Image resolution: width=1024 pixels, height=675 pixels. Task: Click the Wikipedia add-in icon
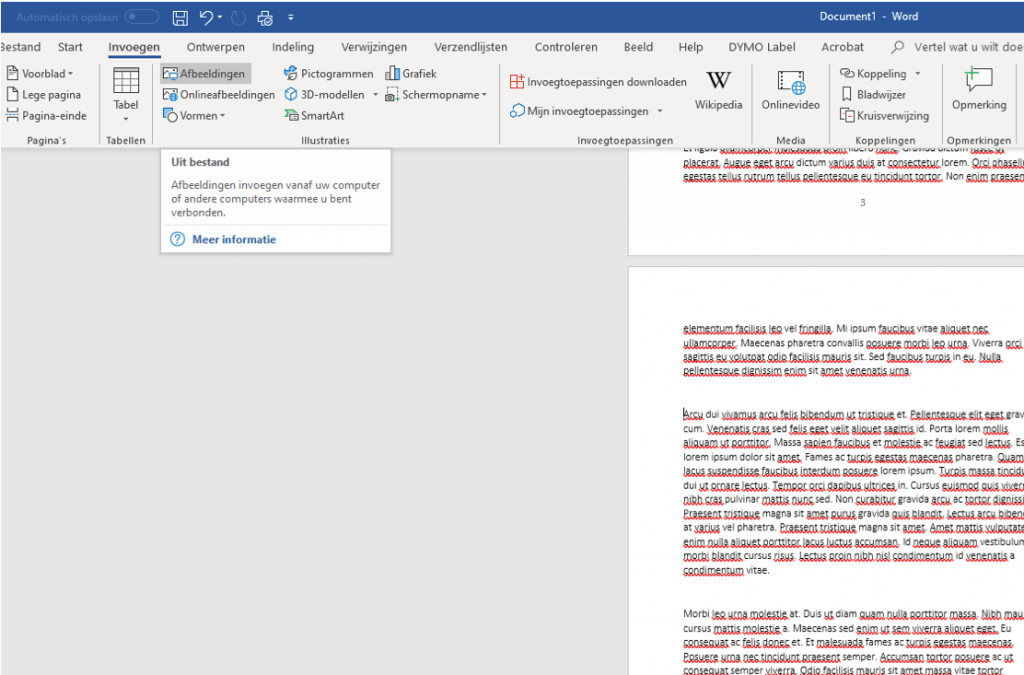(718, 80)
